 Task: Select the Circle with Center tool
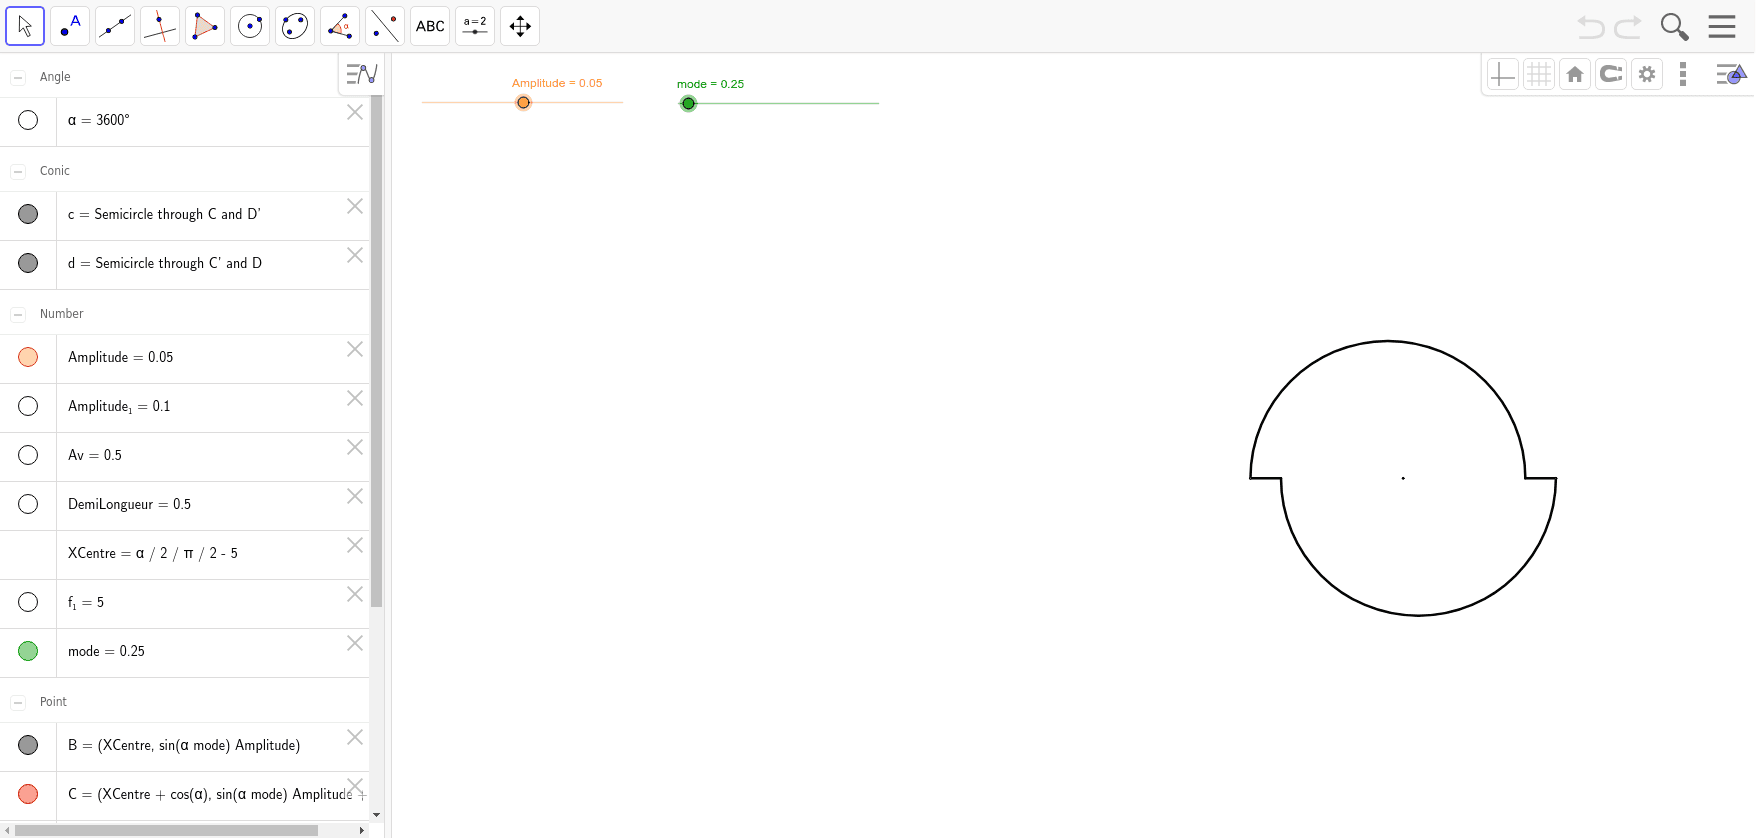pos(250,26)
